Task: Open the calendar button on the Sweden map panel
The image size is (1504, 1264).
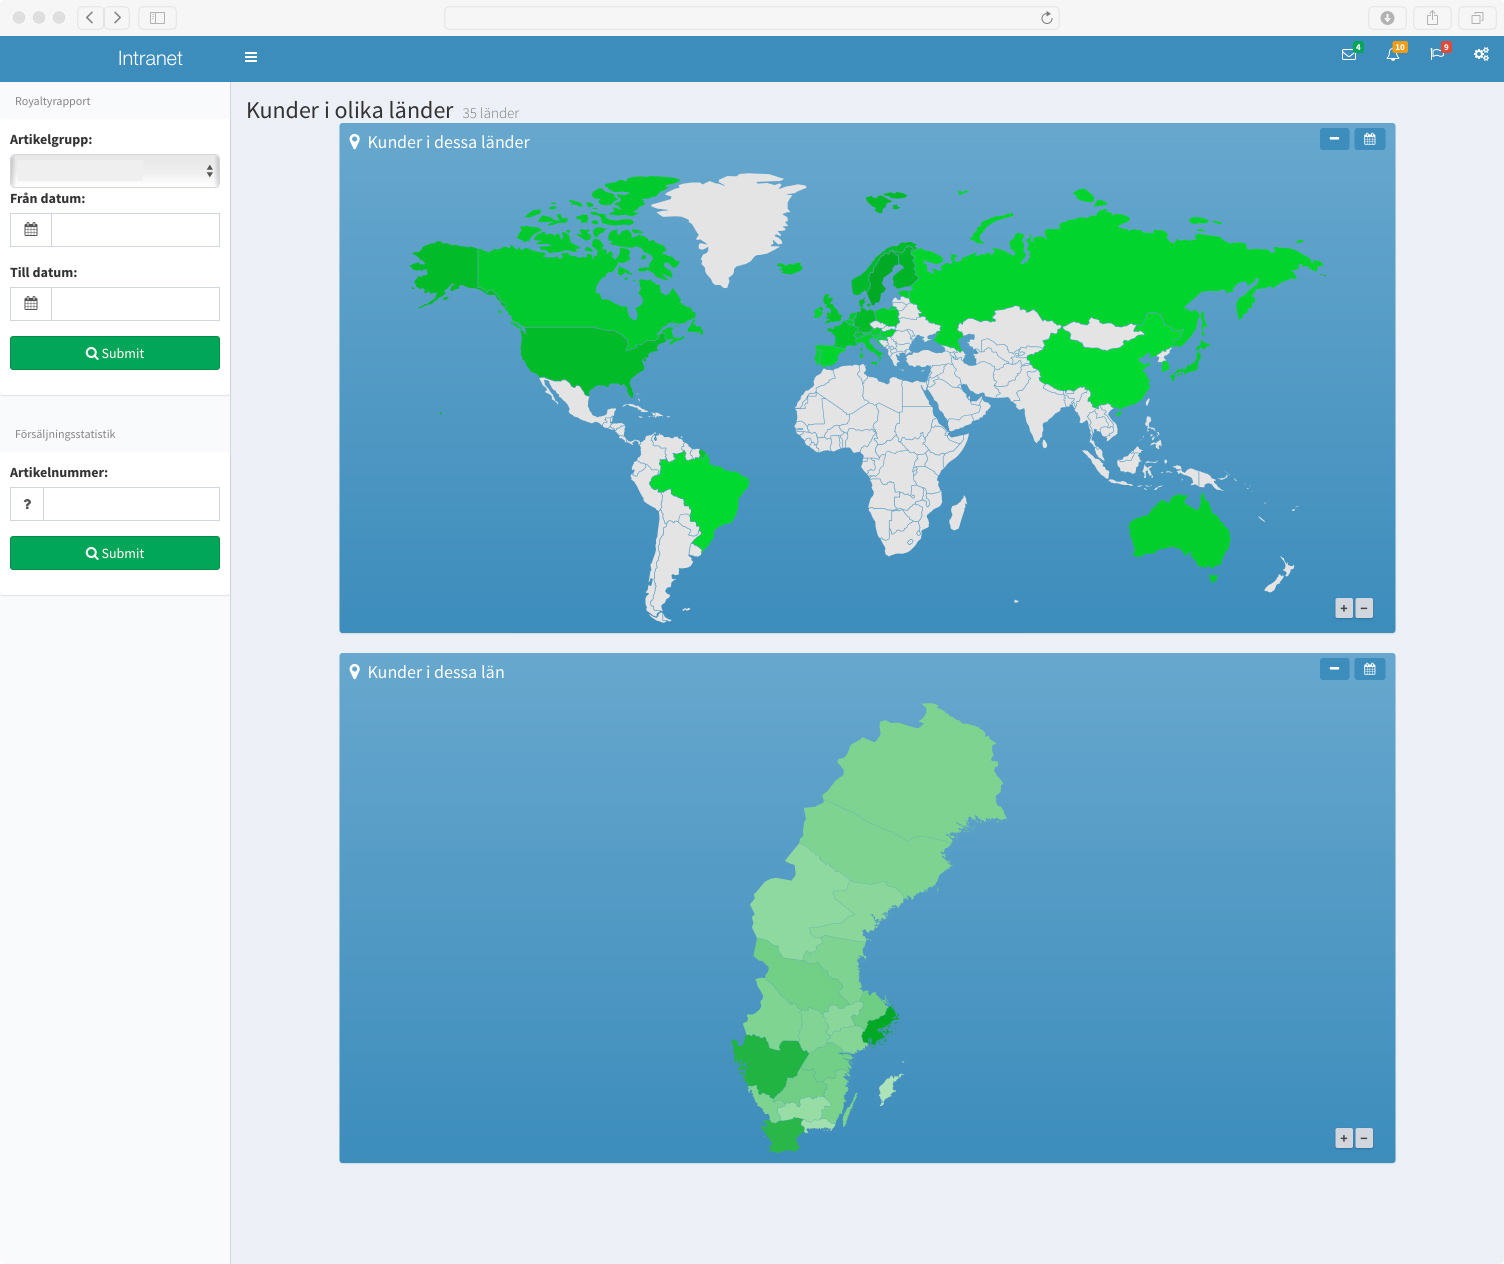Action: point(1370,669)
